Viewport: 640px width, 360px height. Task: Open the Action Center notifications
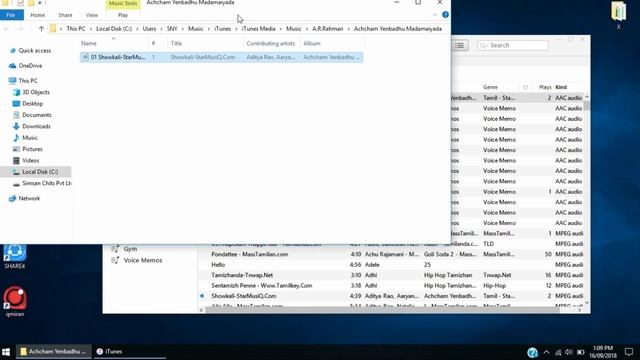tap(629, 352)
